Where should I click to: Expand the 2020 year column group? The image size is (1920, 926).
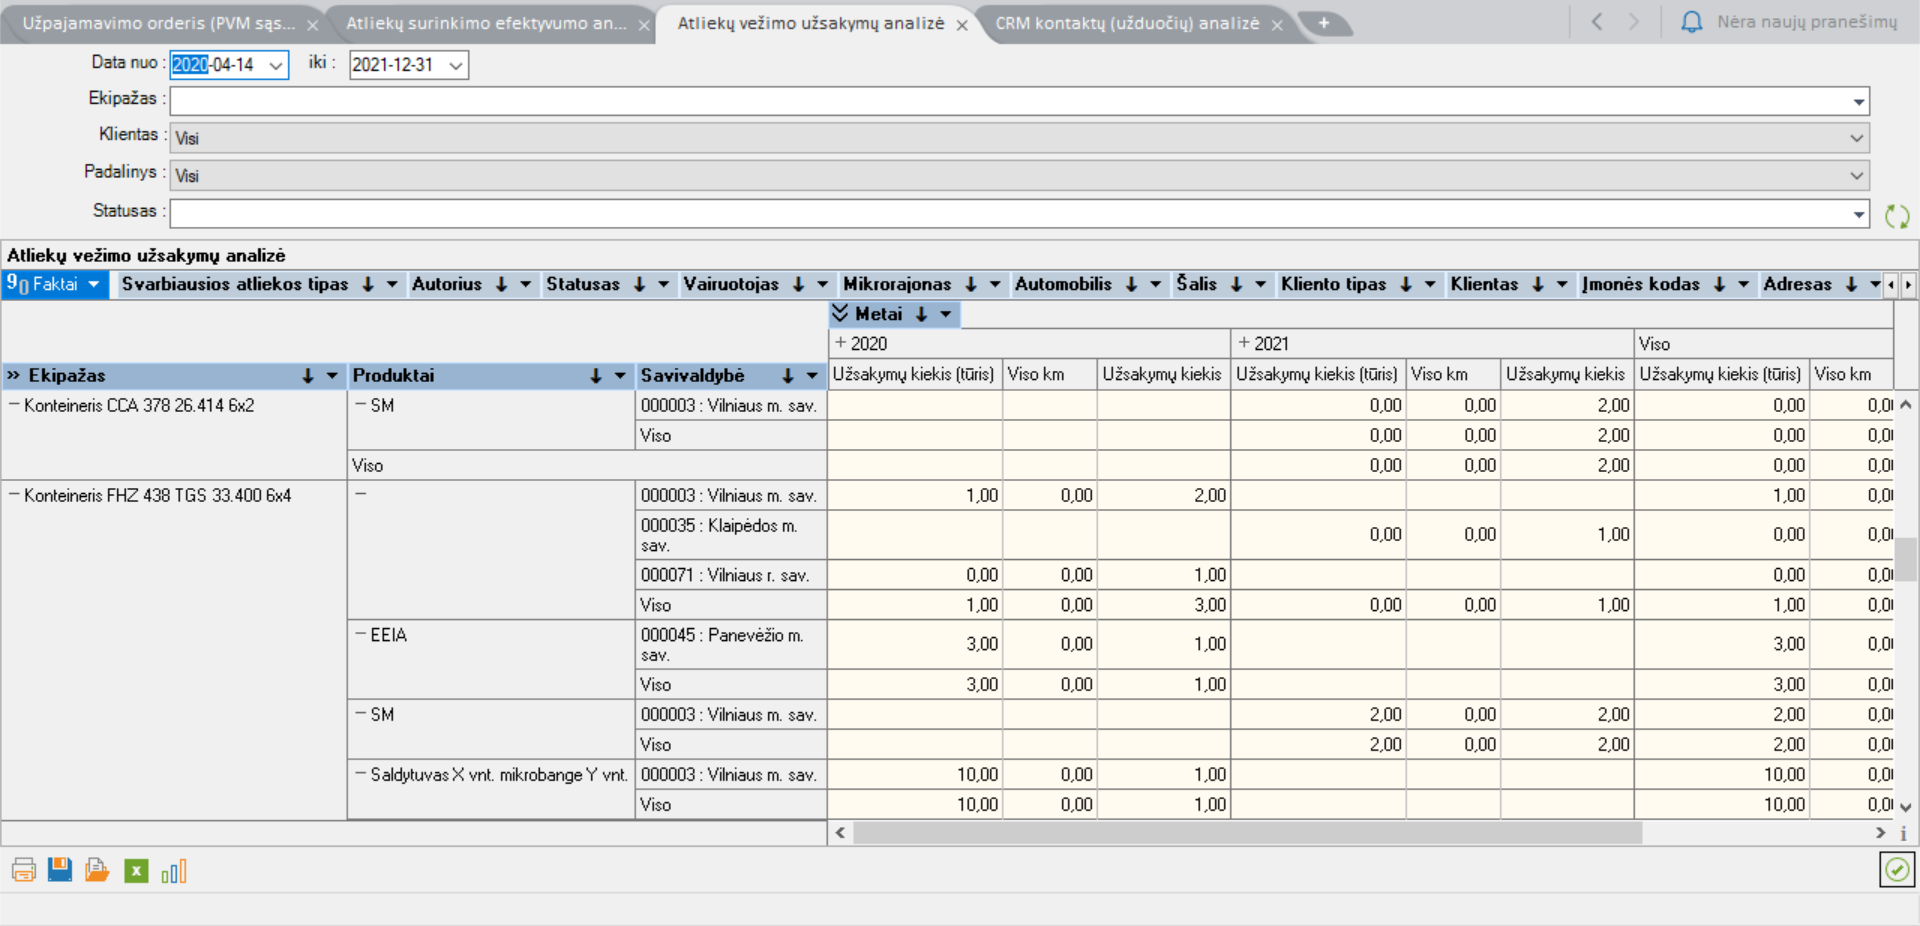[841, 343]
